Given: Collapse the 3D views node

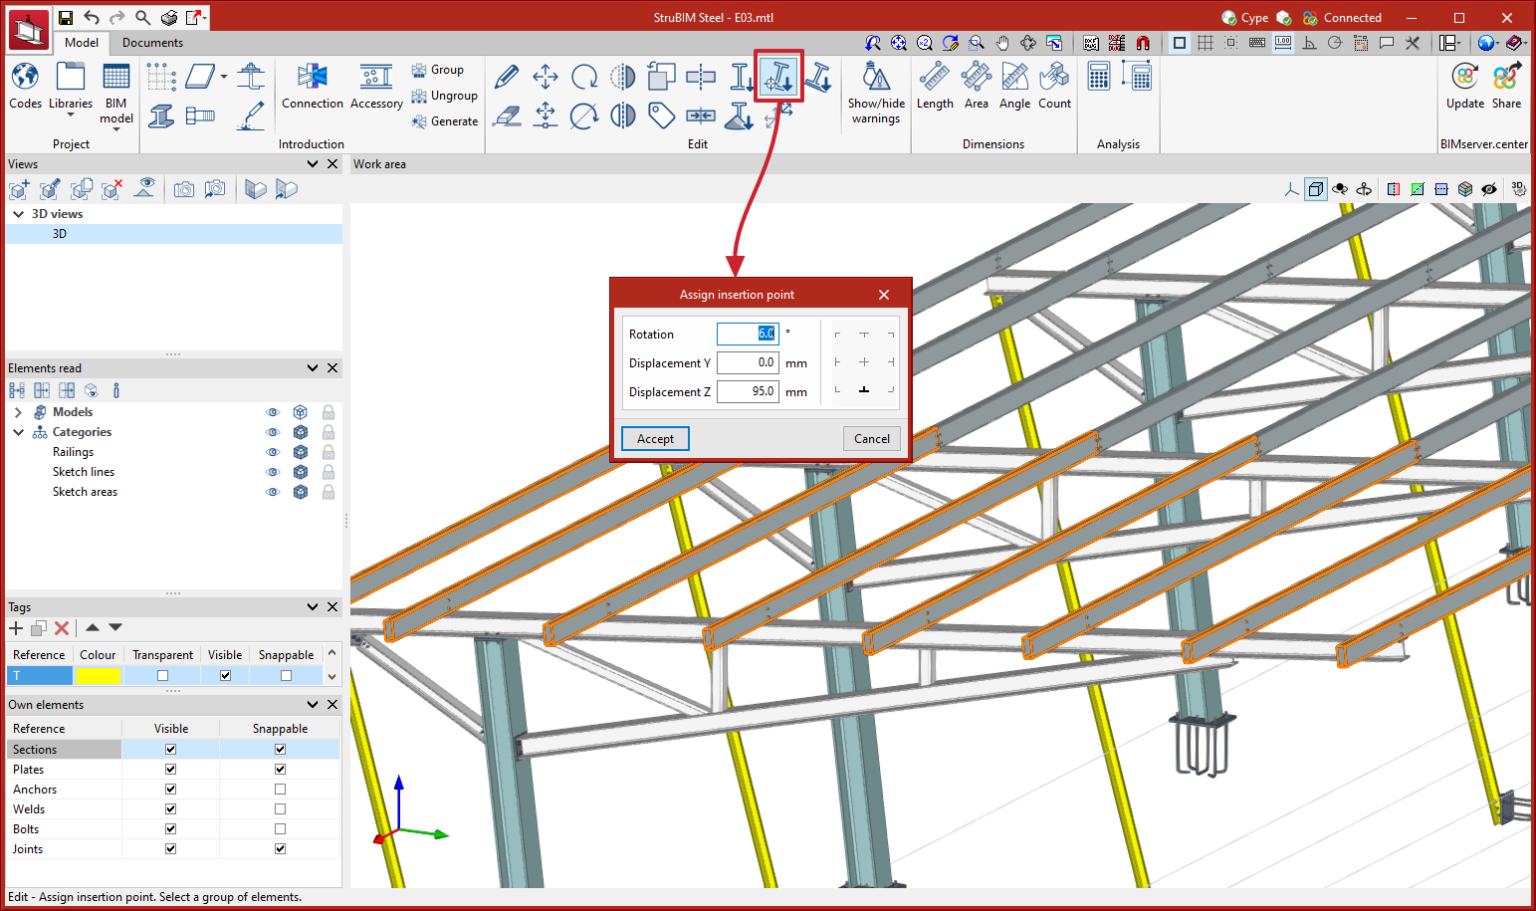Looking at the screenshot, I should [x=18, y=214].
